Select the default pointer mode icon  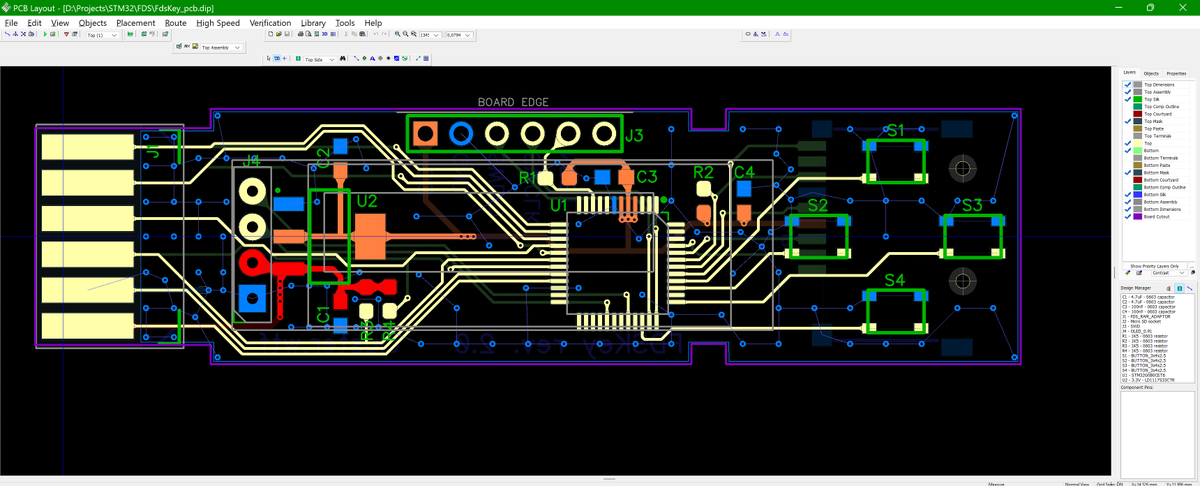[x=269, y=59]
